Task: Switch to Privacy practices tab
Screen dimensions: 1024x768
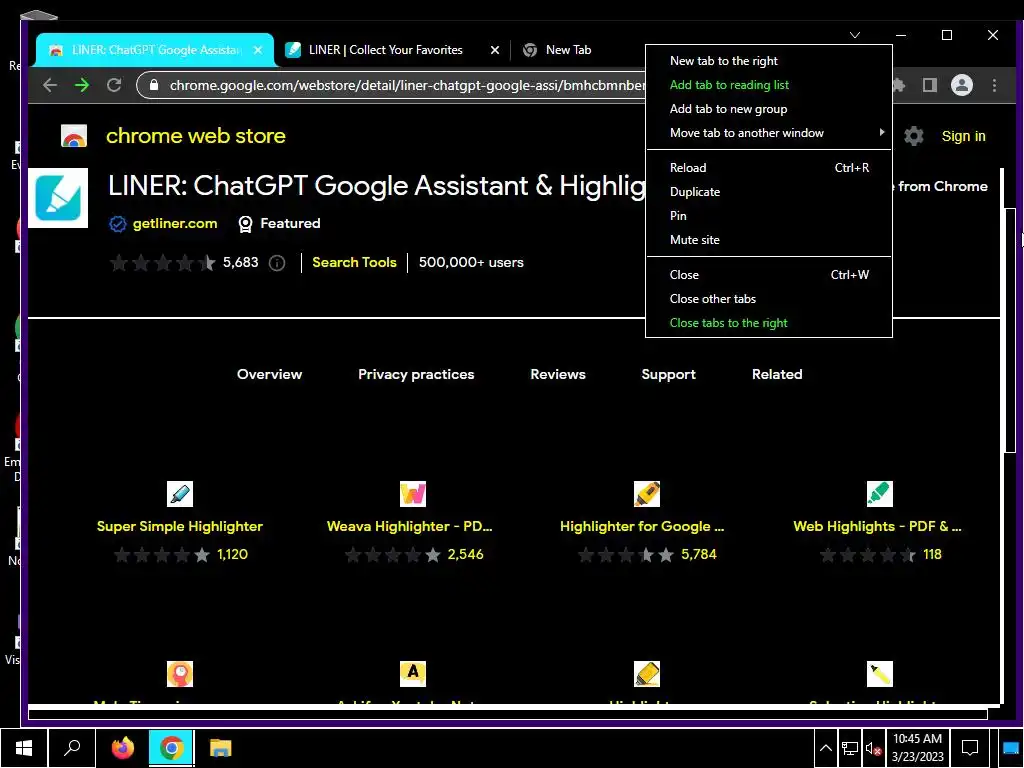Action: (416, 374)
